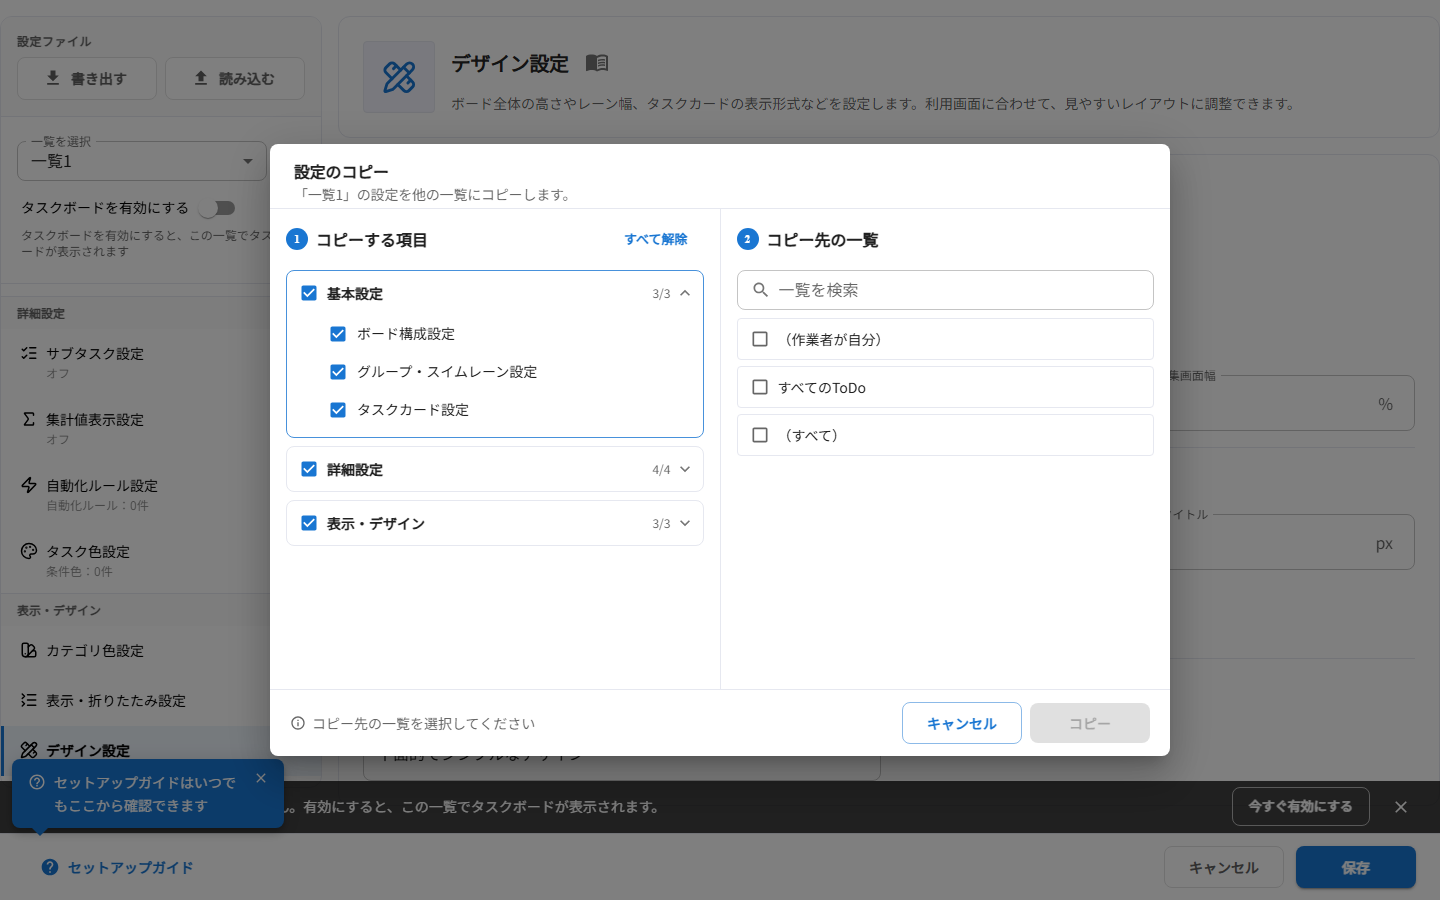Click the 集計値表示設定 sigma icon
Screen dimensions: 1440x900
[x=29, y=419]
